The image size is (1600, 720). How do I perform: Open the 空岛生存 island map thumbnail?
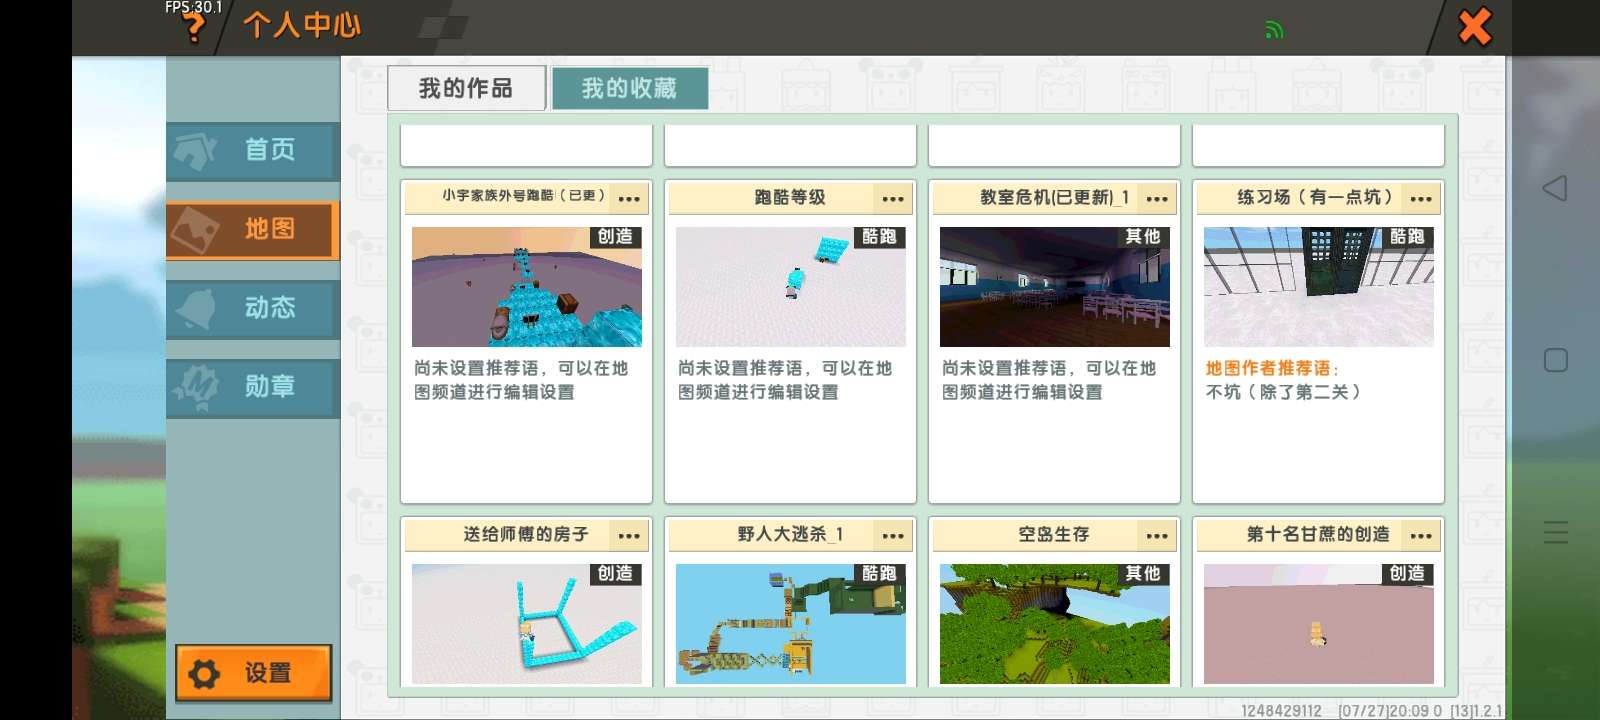point(1054,624)
